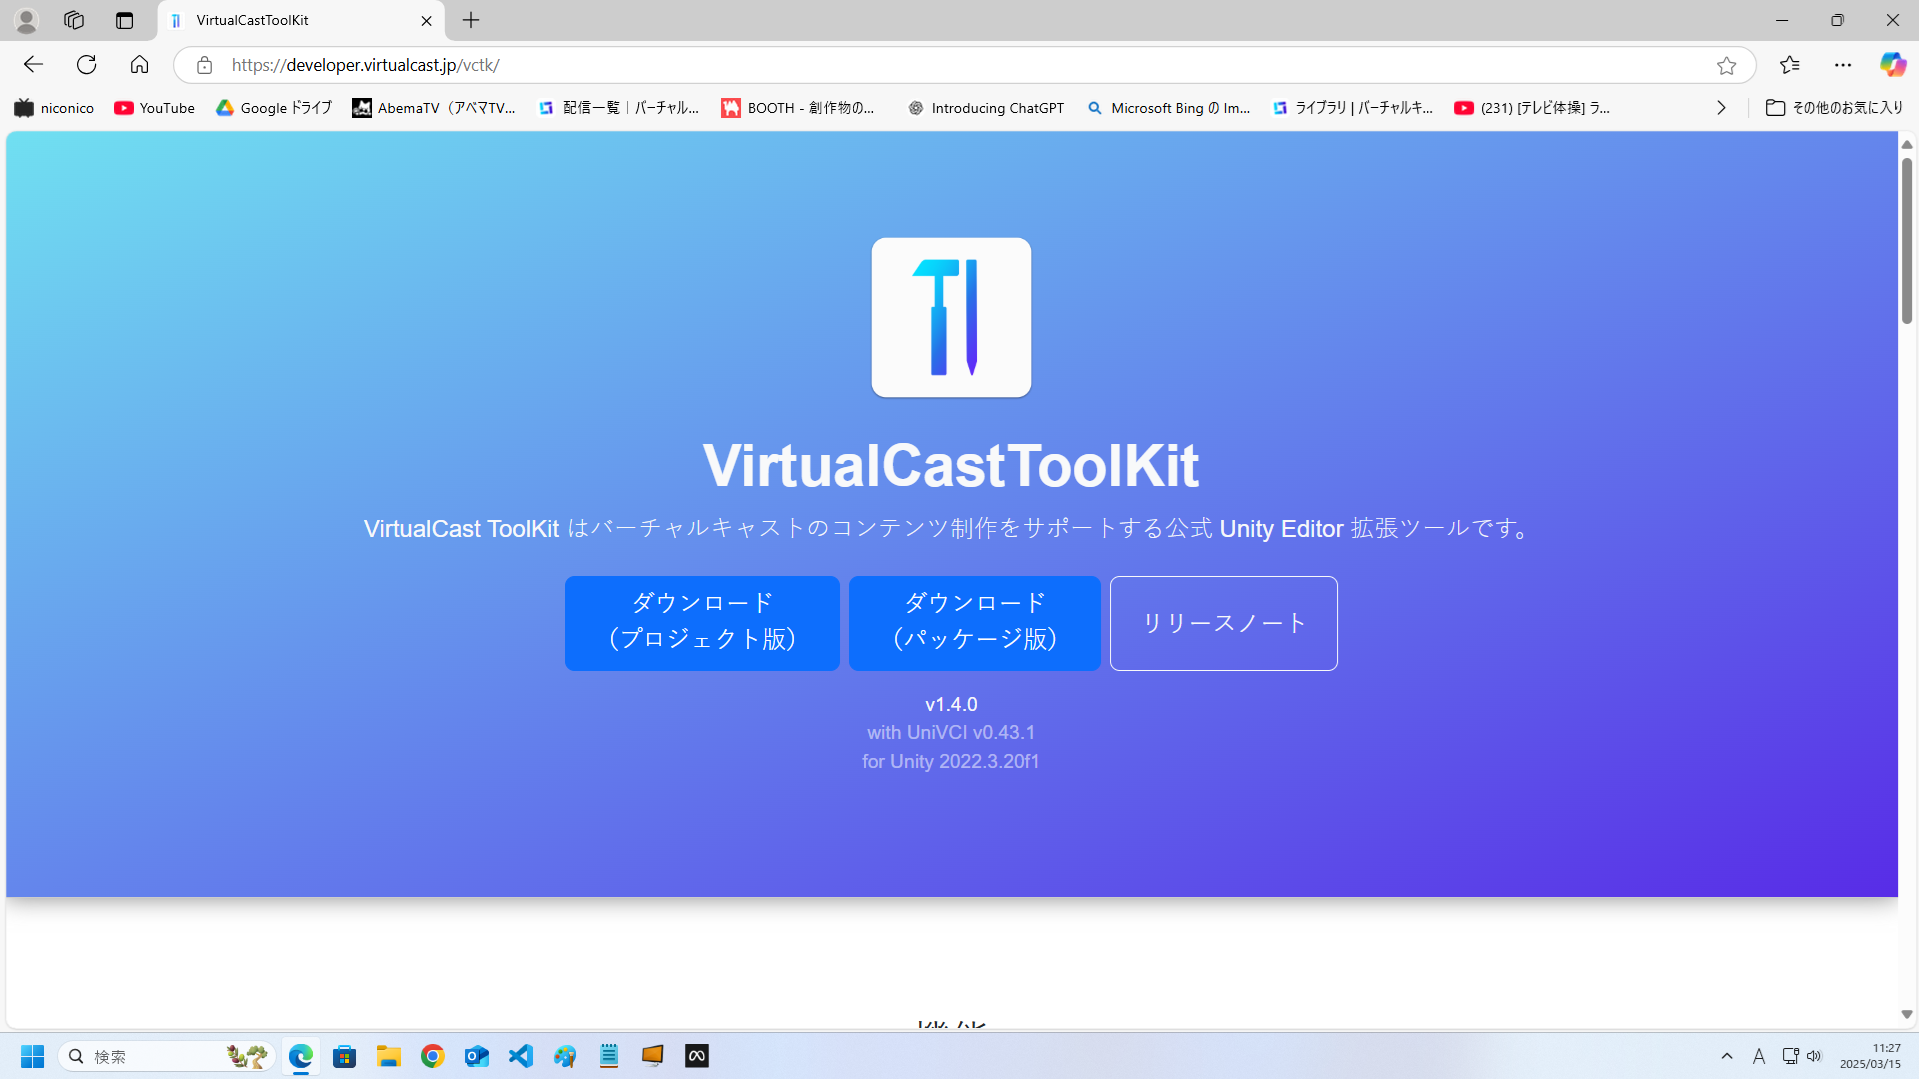Open Visual Studio Code from the taskbar

coord(521,1056)
